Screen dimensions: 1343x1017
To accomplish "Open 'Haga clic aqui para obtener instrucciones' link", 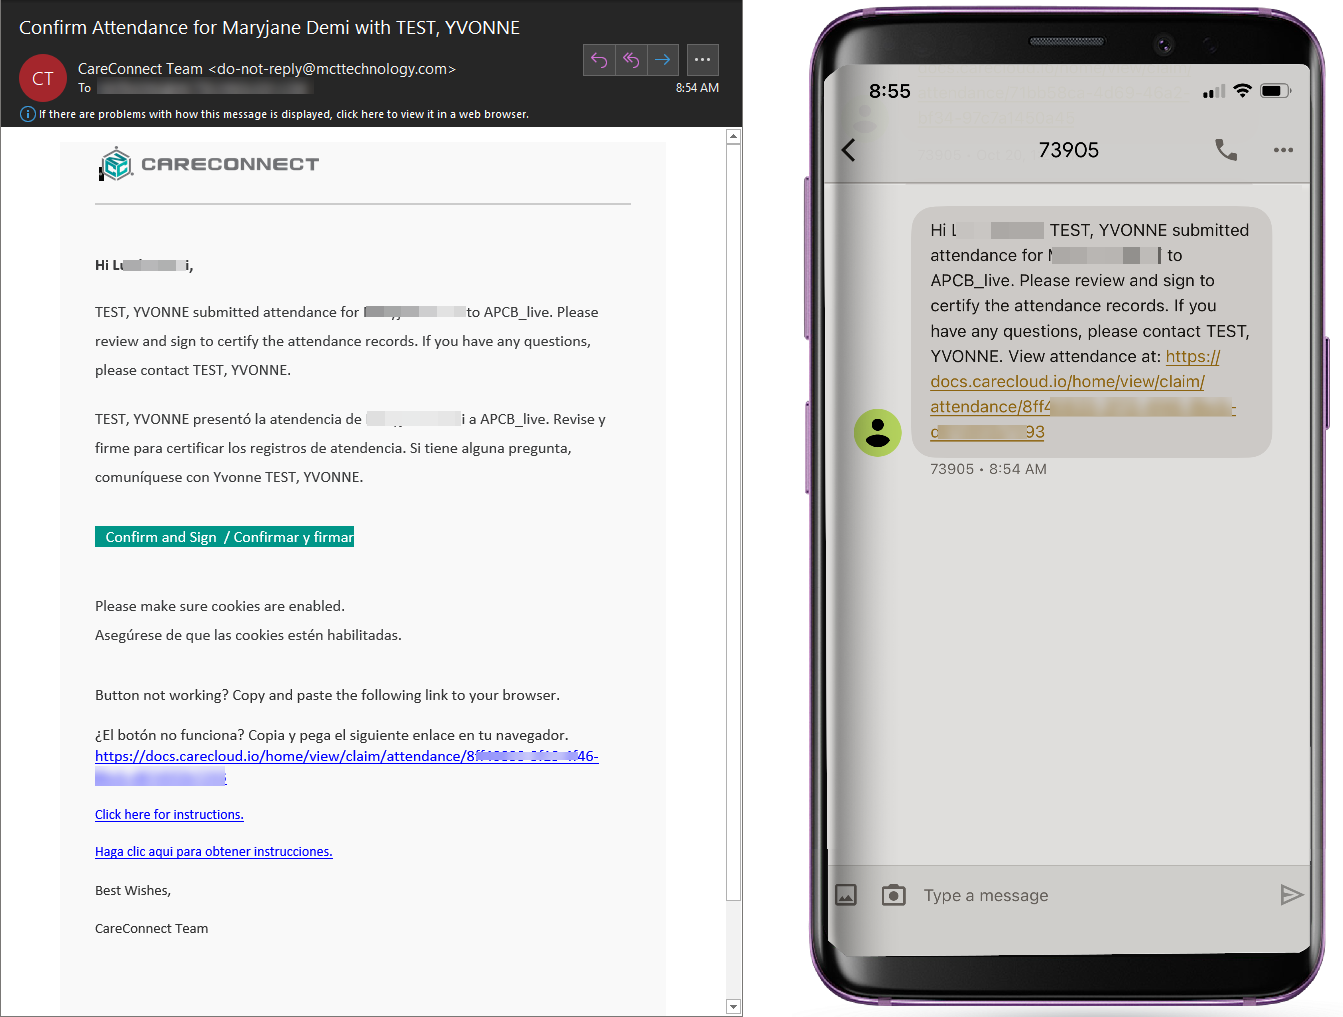I will (x=213, y=851).
